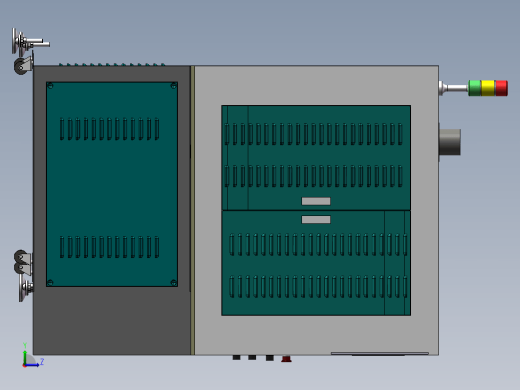Select the leftmost black push button under the cabinet
The height and width of the screenshot is (390, 520).
(x=236, y=358)
